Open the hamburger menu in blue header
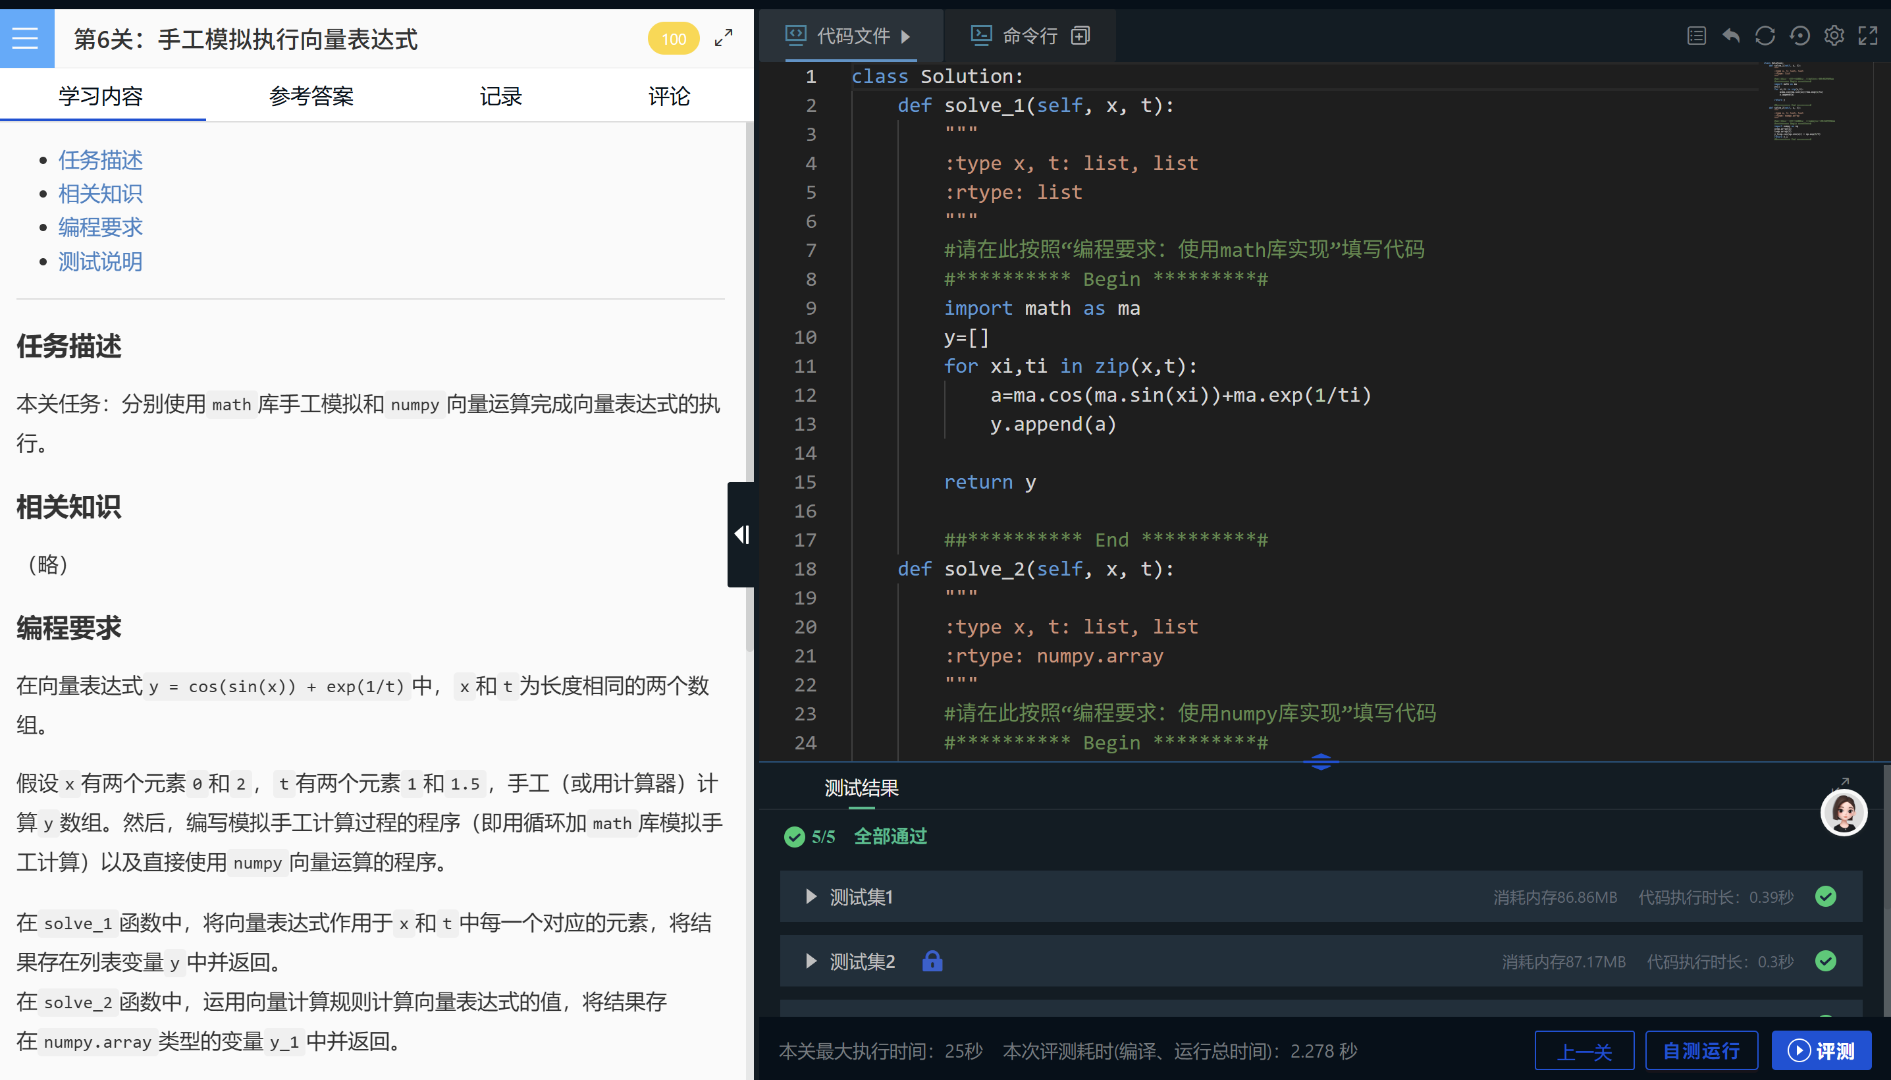1891x1080 pixels. coord(25,38)
